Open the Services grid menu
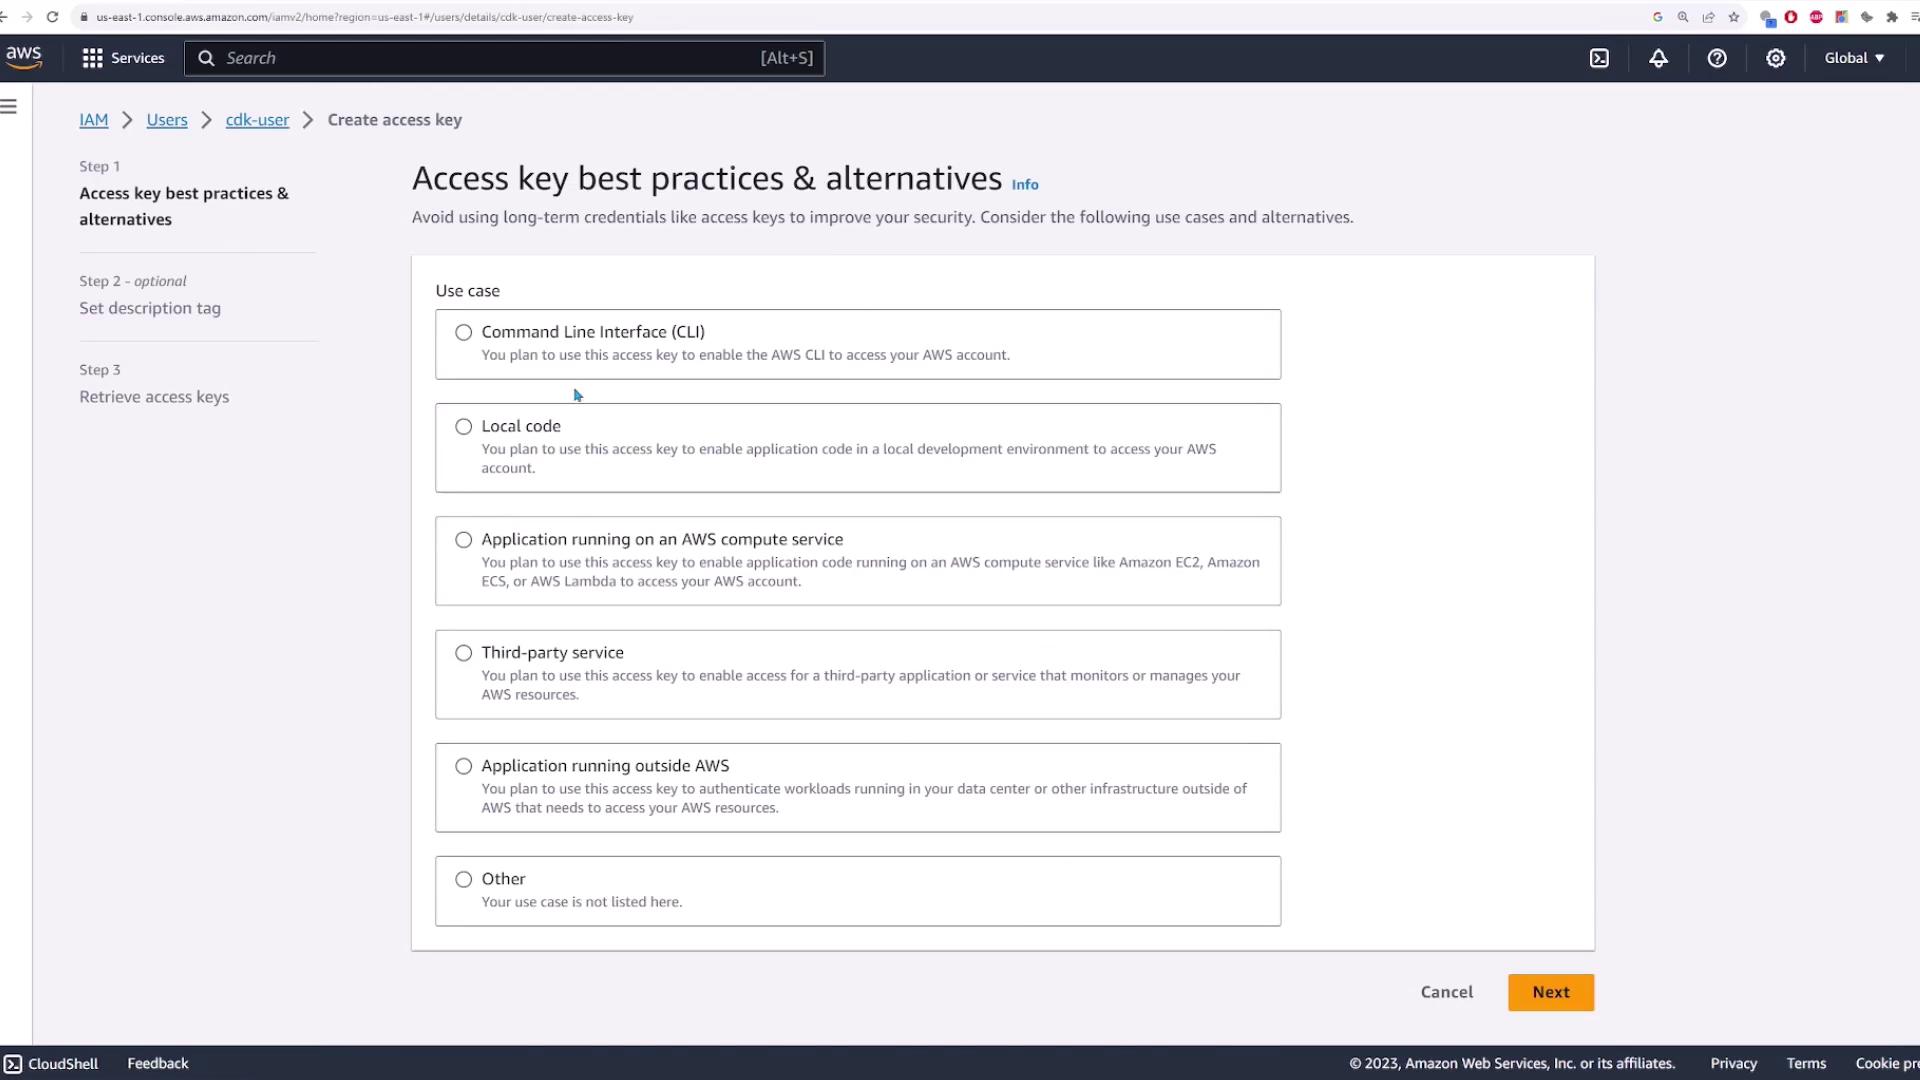 coord(123,58)
